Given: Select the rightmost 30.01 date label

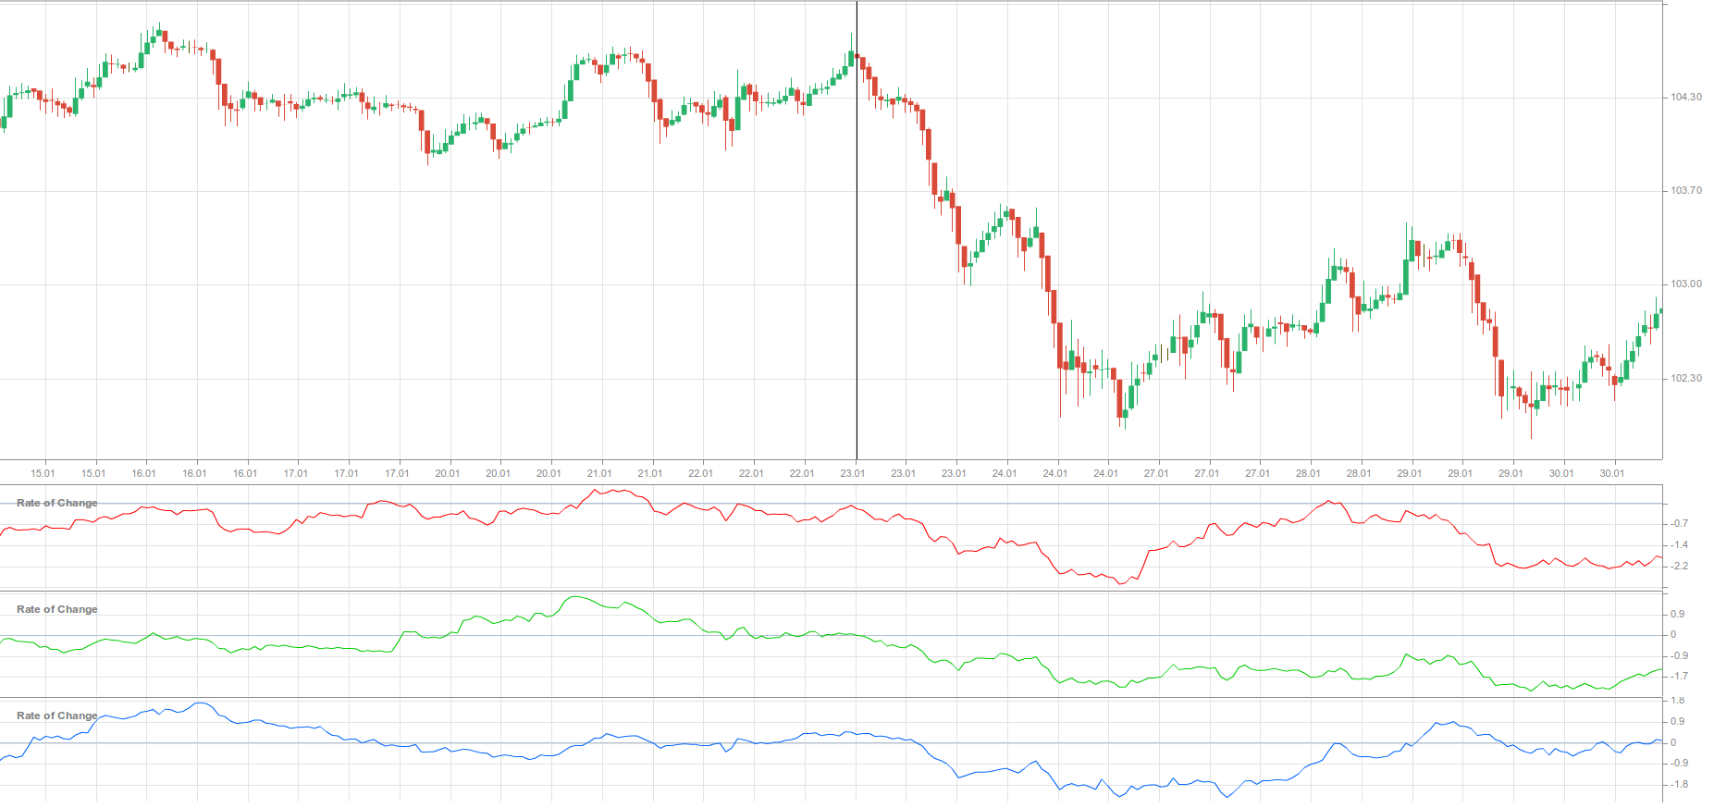Looking at the screenshot, I should click(1611, 473).
